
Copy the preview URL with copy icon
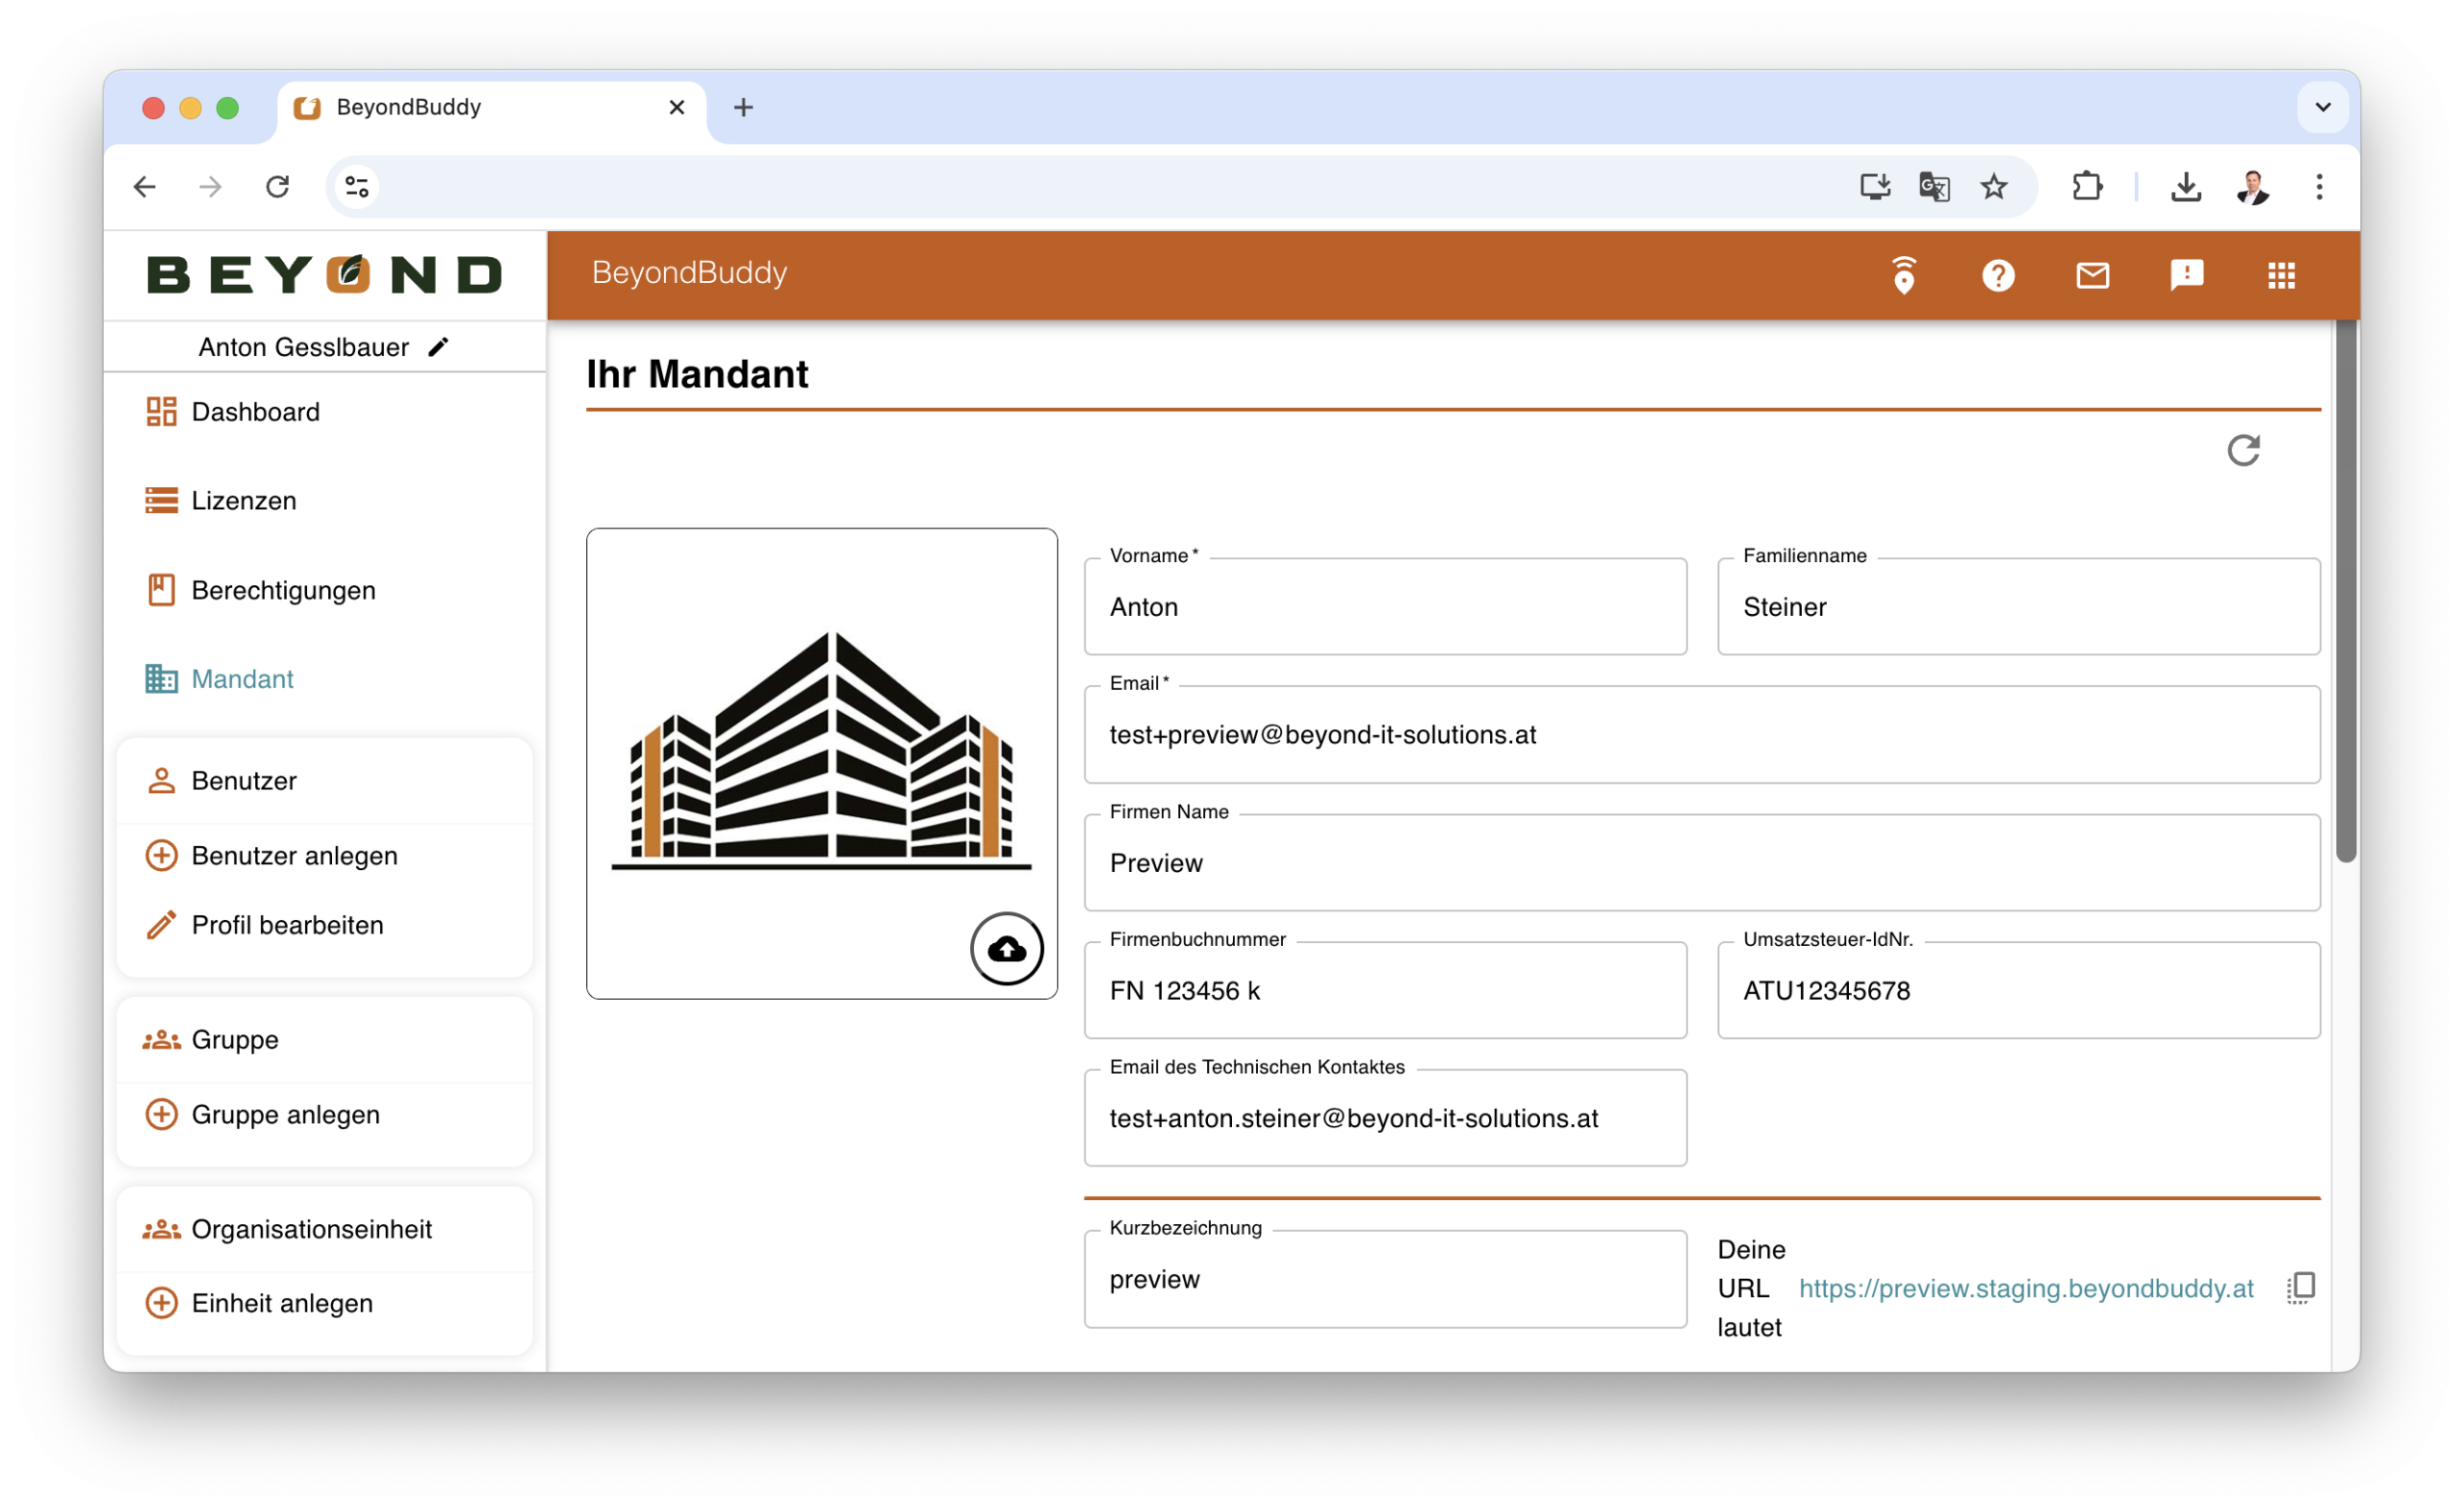pyautogui.click(x=2300, y=1287)
